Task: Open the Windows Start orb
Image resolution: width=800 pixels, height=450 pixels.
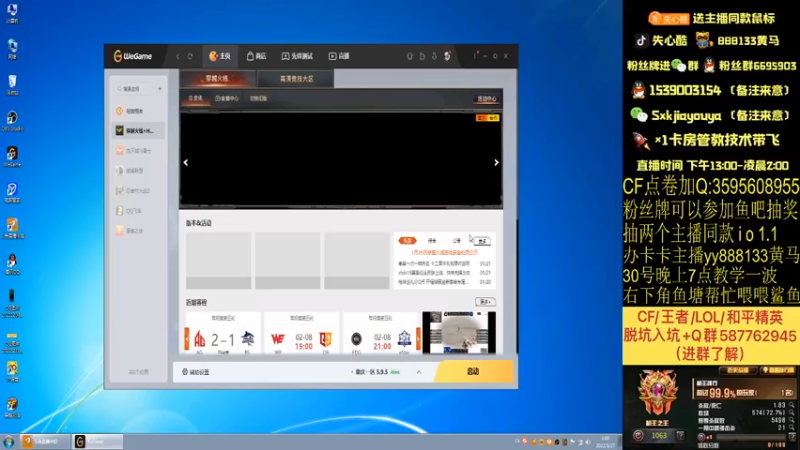Action: pos(8,441)
